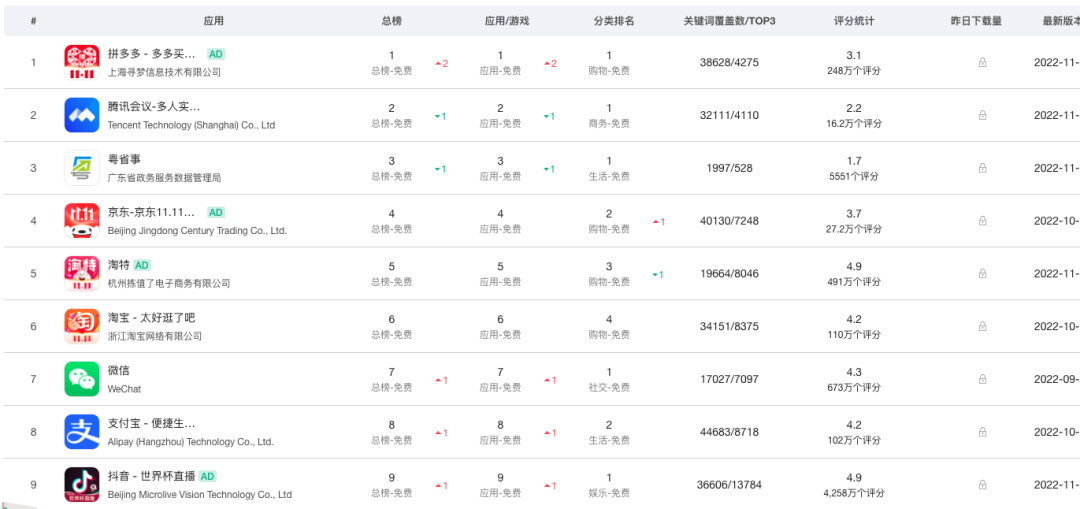Open 微信 app name link
This screenshot has height=509, width=1080.
click(x=119, y=371)
